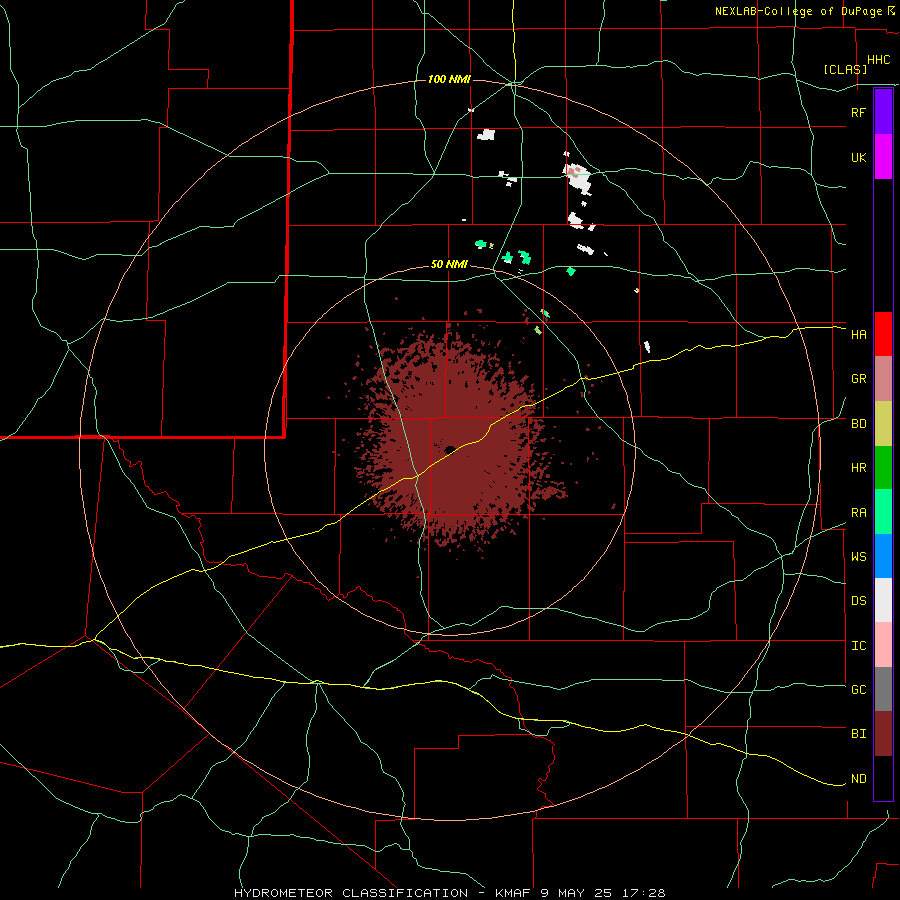900x900 pixels.
Task: Click the HHC product code label
Action: (878, 60)
